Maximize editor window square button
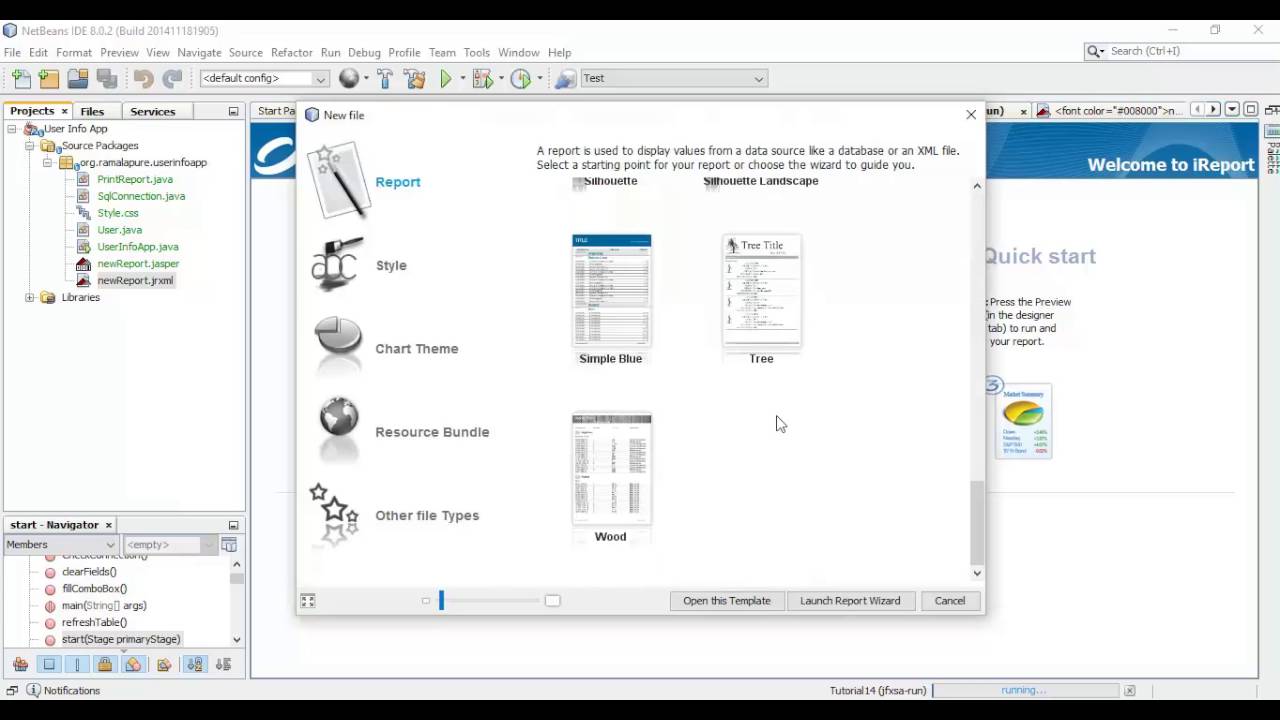The width and height of the screenshot is (1280, 720). 1250,110
